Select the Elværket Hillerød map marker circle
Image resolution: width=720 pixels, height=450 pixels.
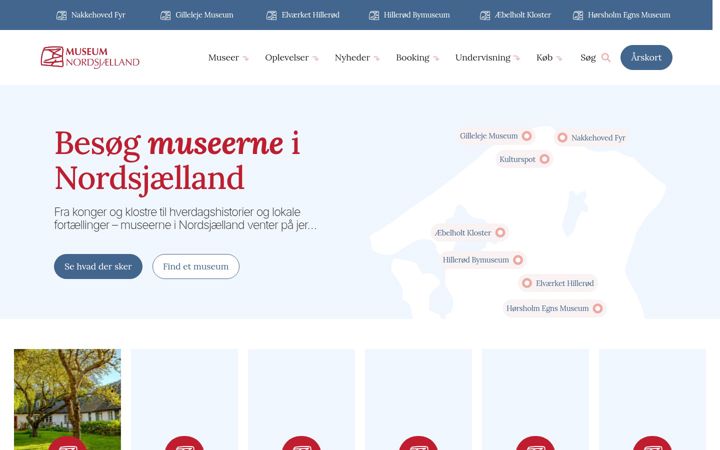pos(527,283)
